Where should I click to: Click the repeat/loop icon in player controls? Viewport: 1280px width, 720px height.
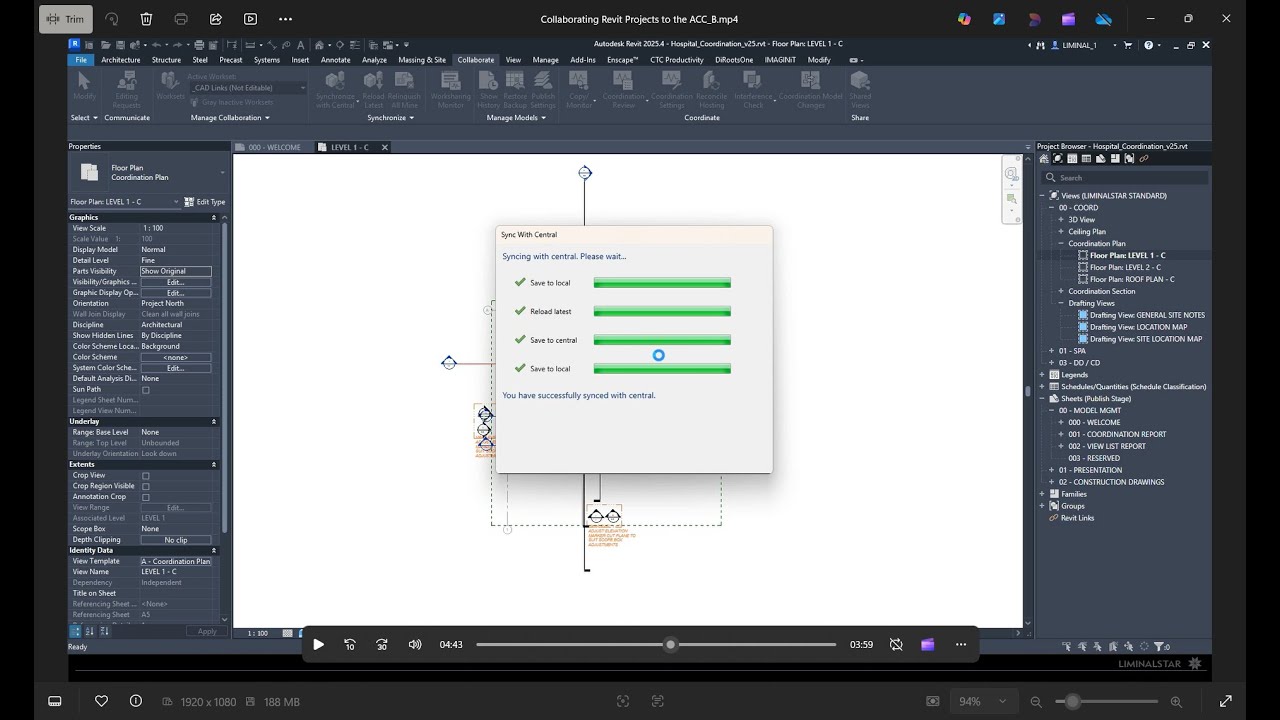click(896, 645)
